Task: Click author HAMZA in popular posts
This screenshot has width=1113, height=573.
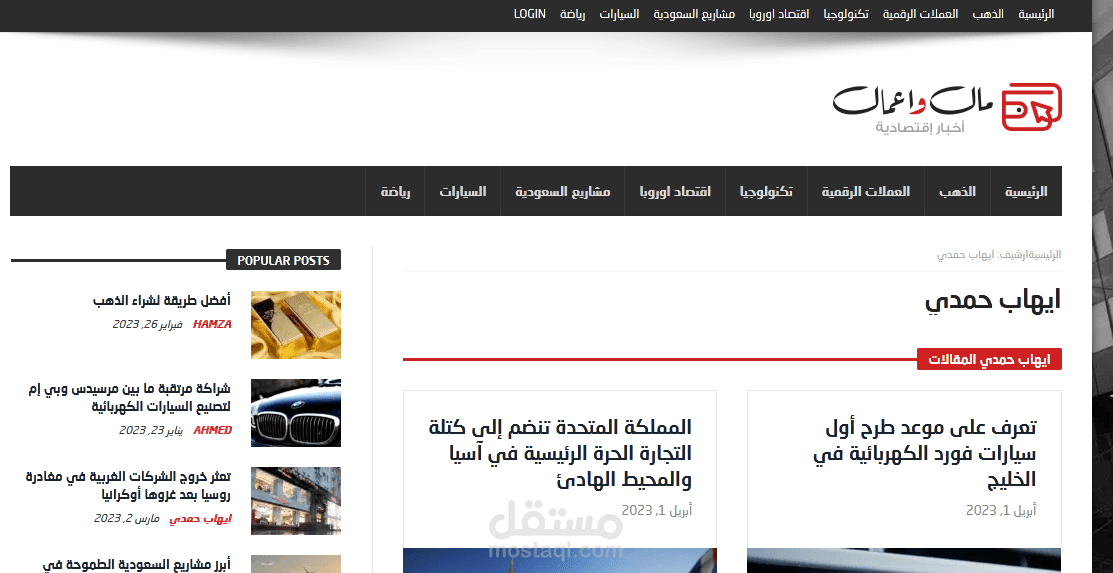Action: pos(212,324)
